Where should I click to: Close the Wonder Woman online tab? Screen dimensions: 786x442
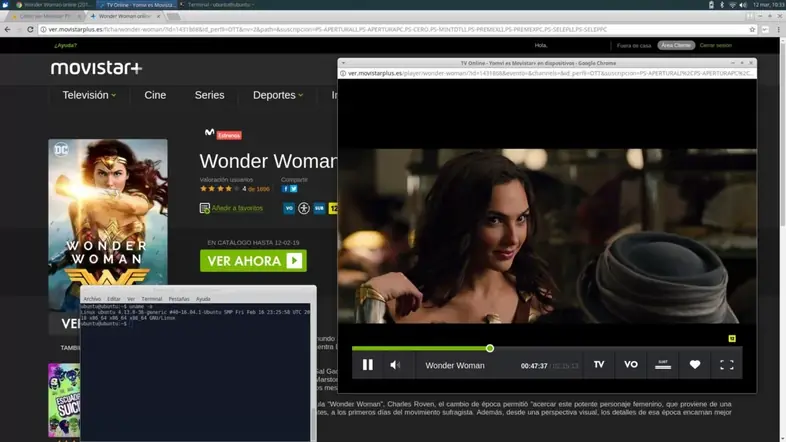pyautogui.click(x=158, y=16)
